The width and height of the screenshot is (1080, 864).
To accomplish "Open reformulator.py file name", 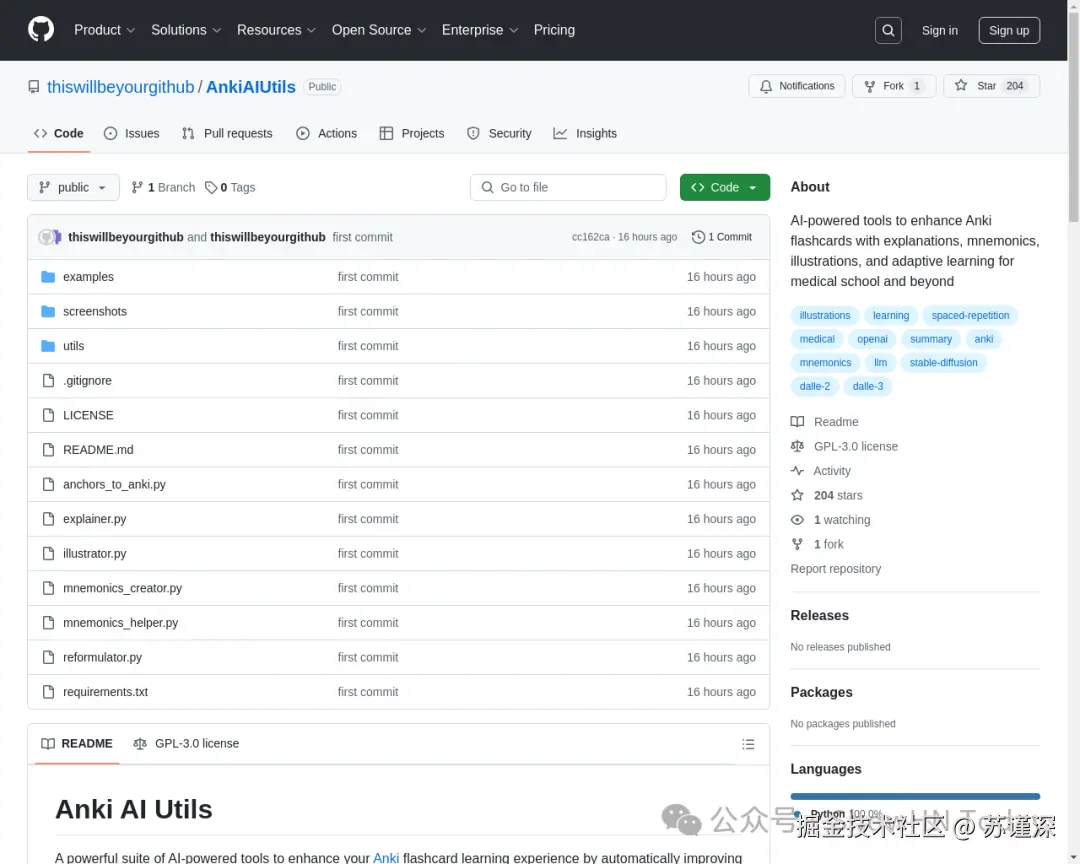I will pos(103,657).
